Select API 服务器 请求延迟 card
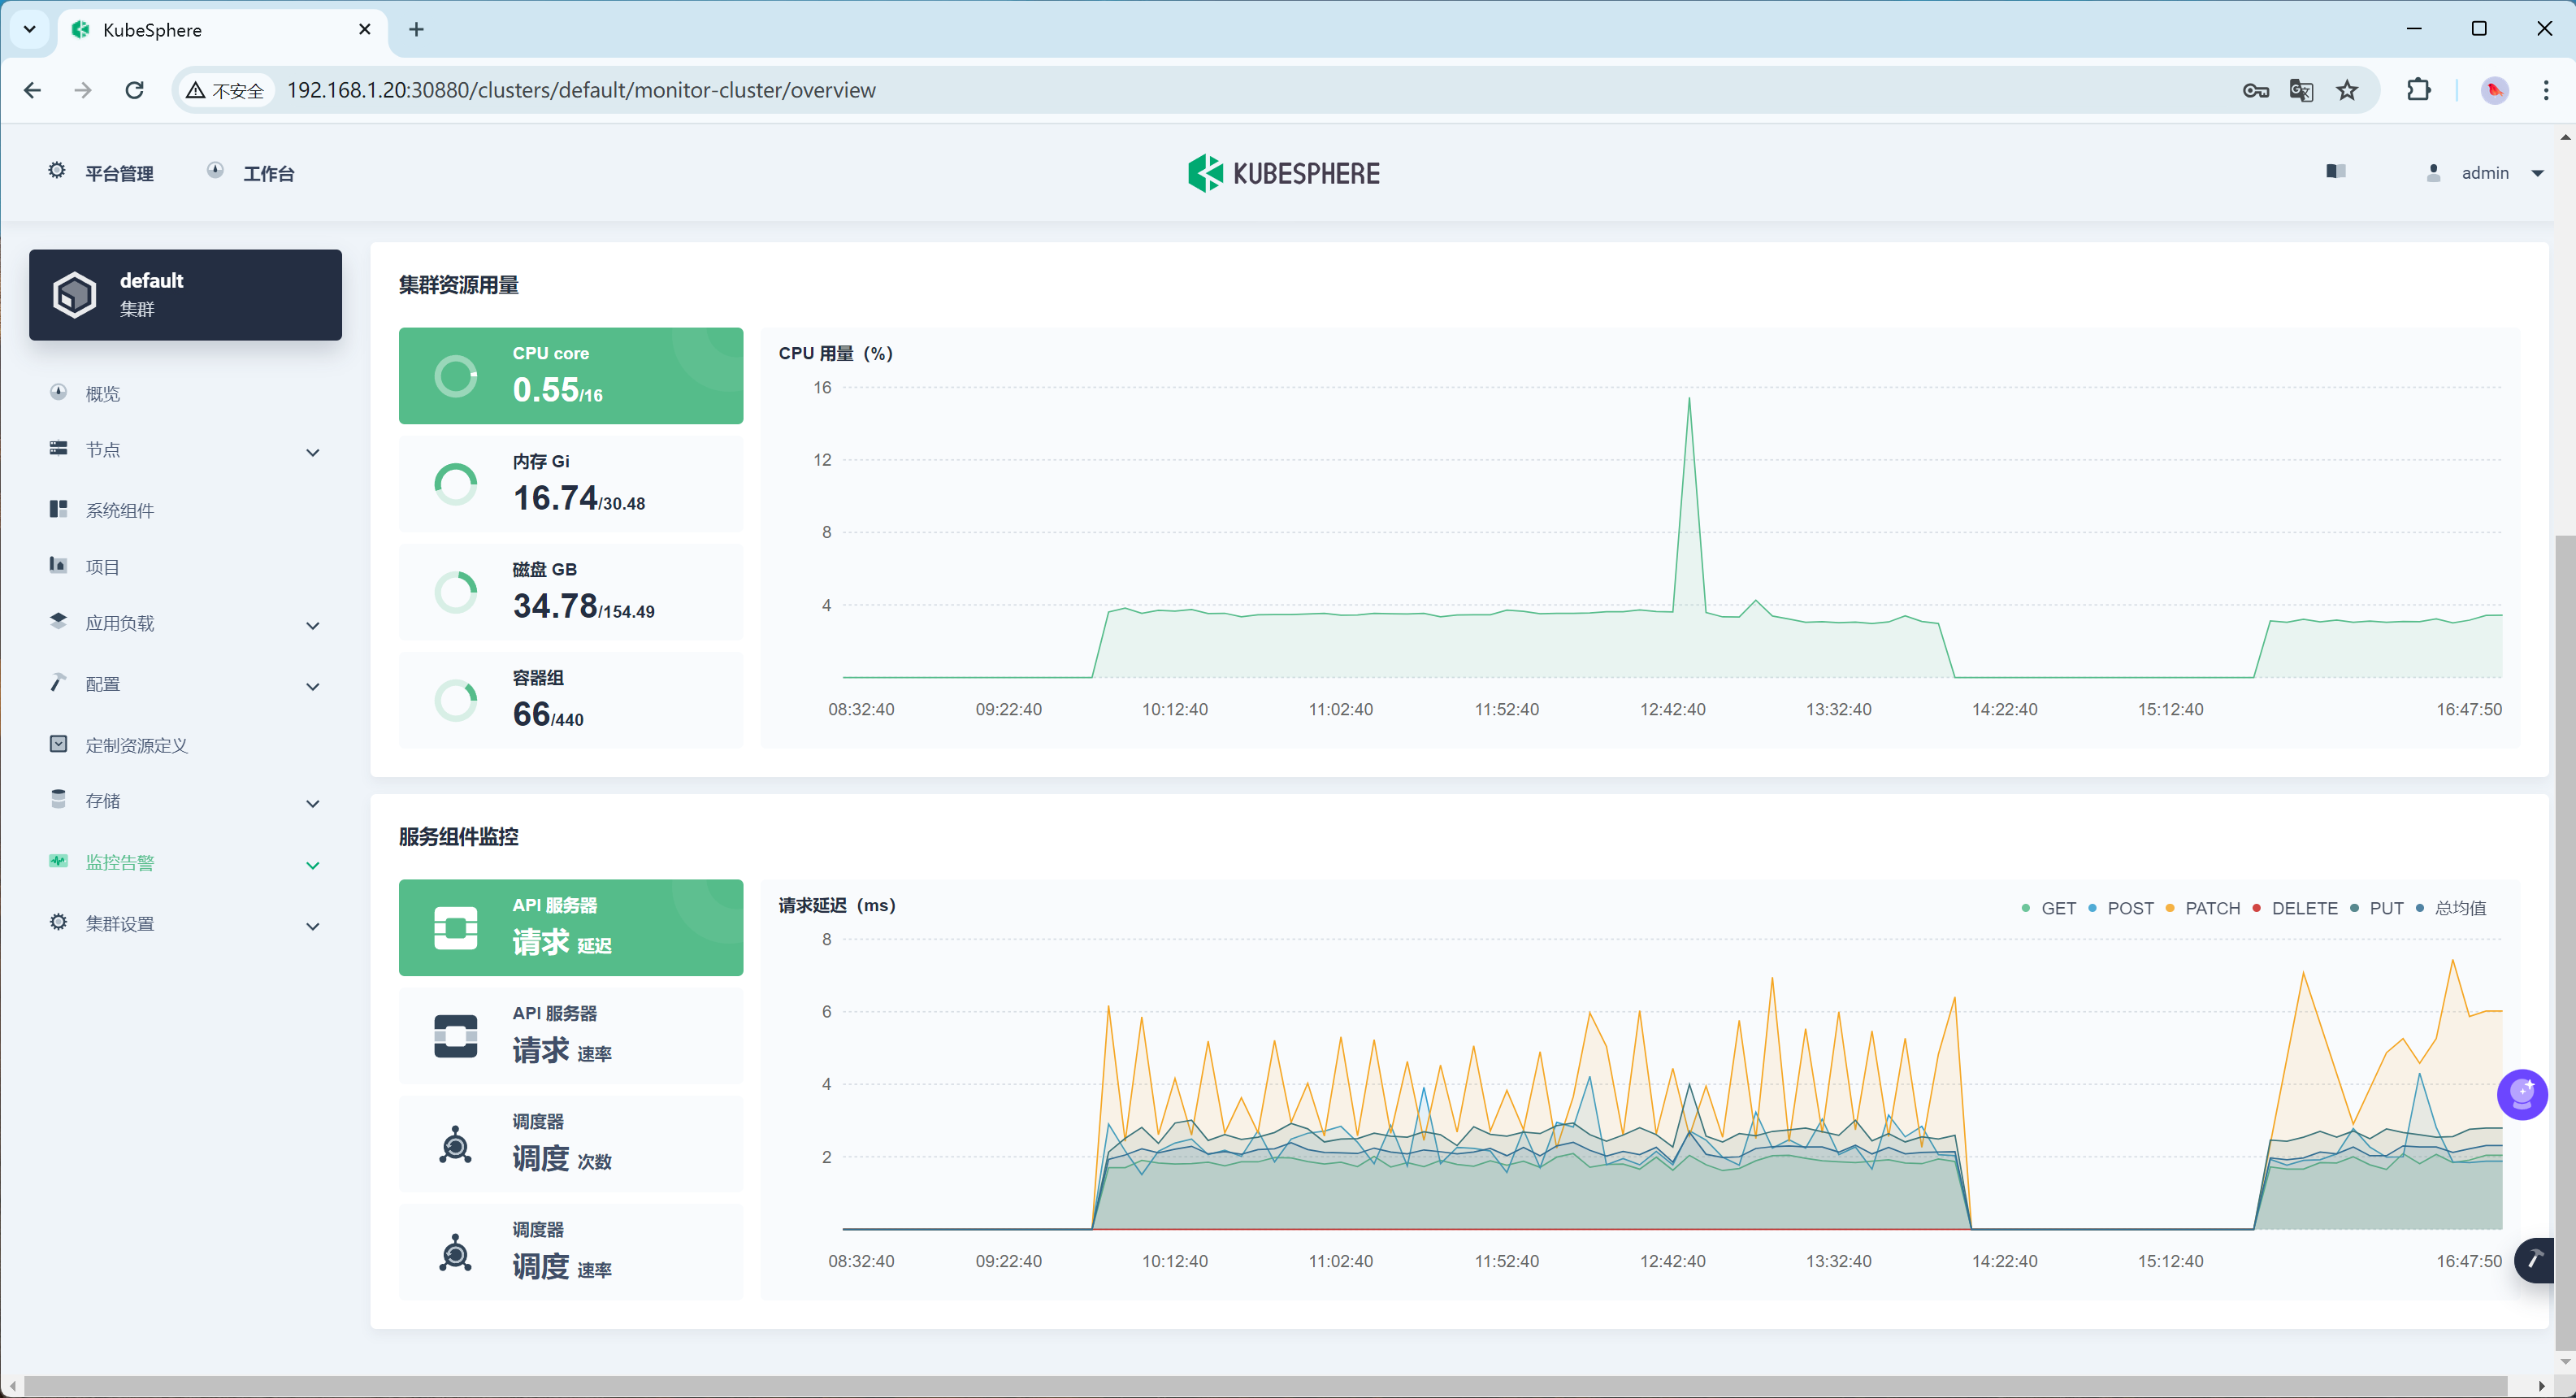The width and height of the screenshot is (2576, 1398). click(x=570, y=927)
